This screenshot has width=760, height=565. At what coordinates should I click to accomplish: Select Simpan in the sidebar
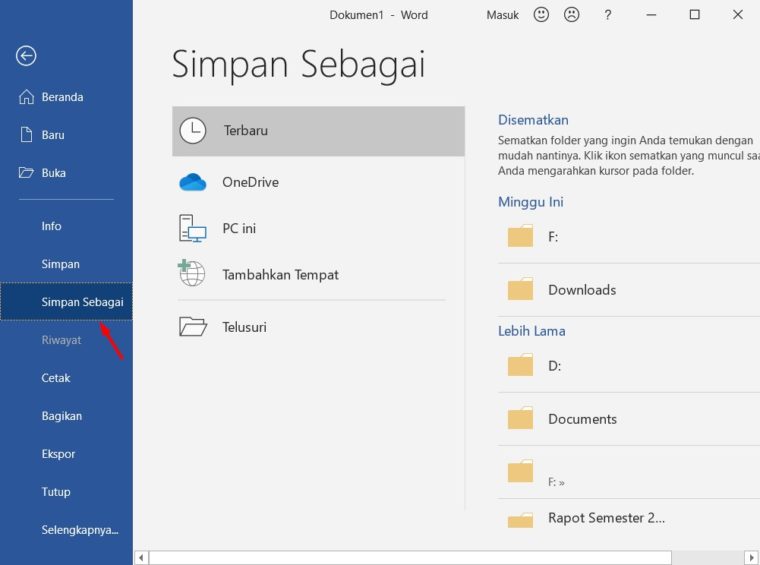click(x=61, y=264)
